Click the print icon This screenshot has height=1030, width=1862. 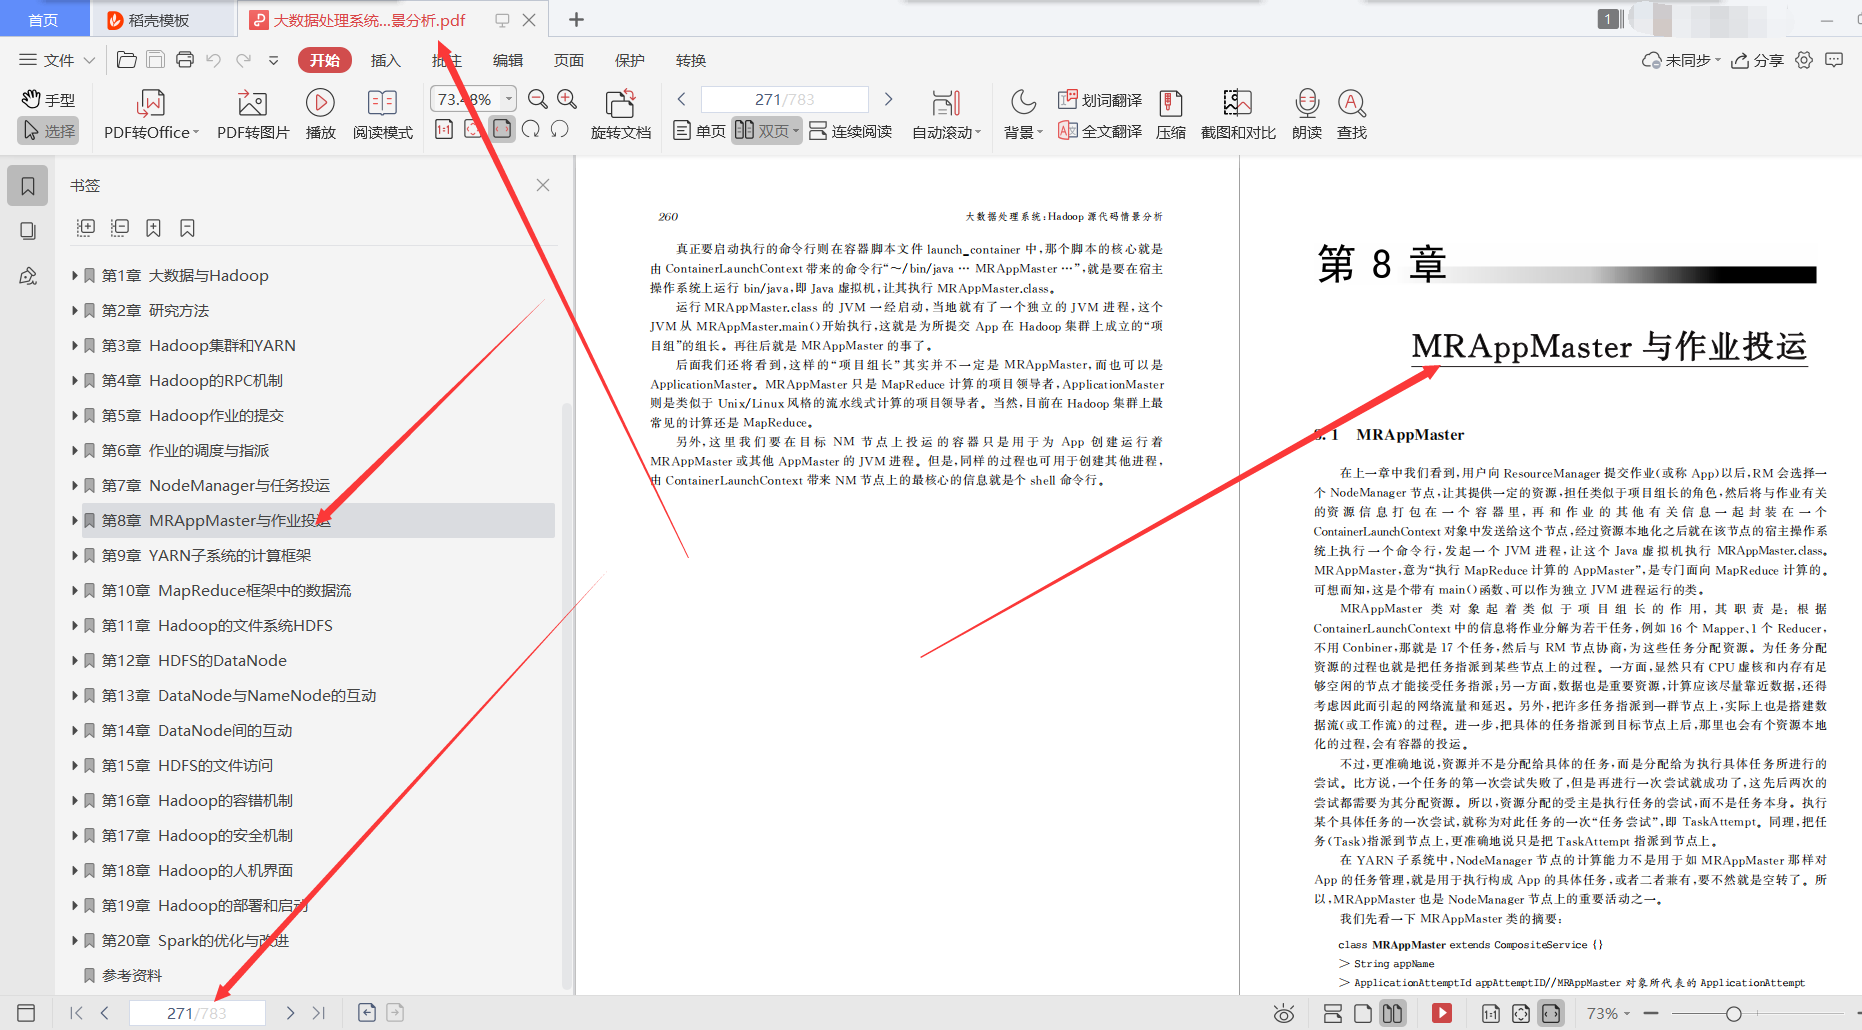tap(185, 60)
